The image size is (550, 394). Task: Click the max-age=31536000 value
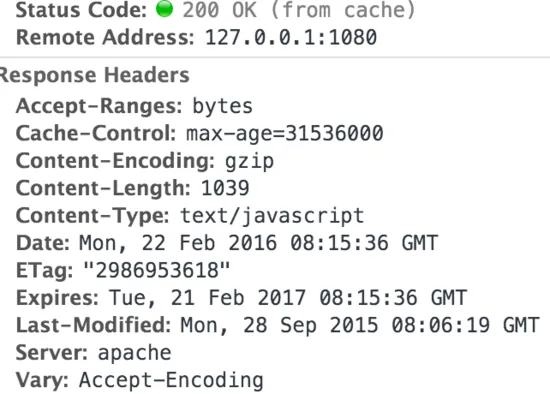tap(284, 134)
